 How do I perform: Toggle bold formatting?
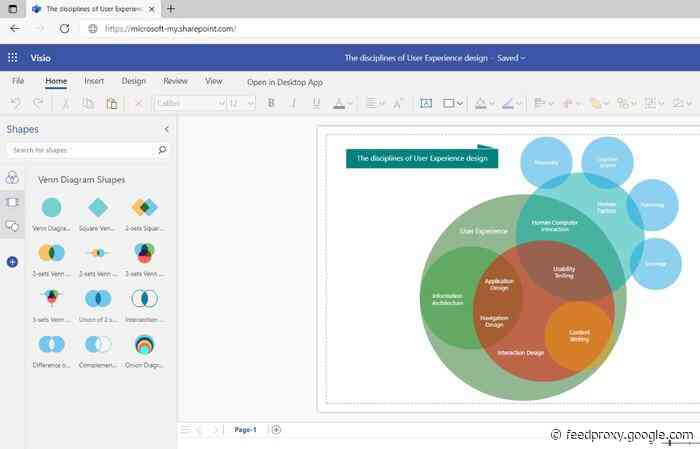271,104
